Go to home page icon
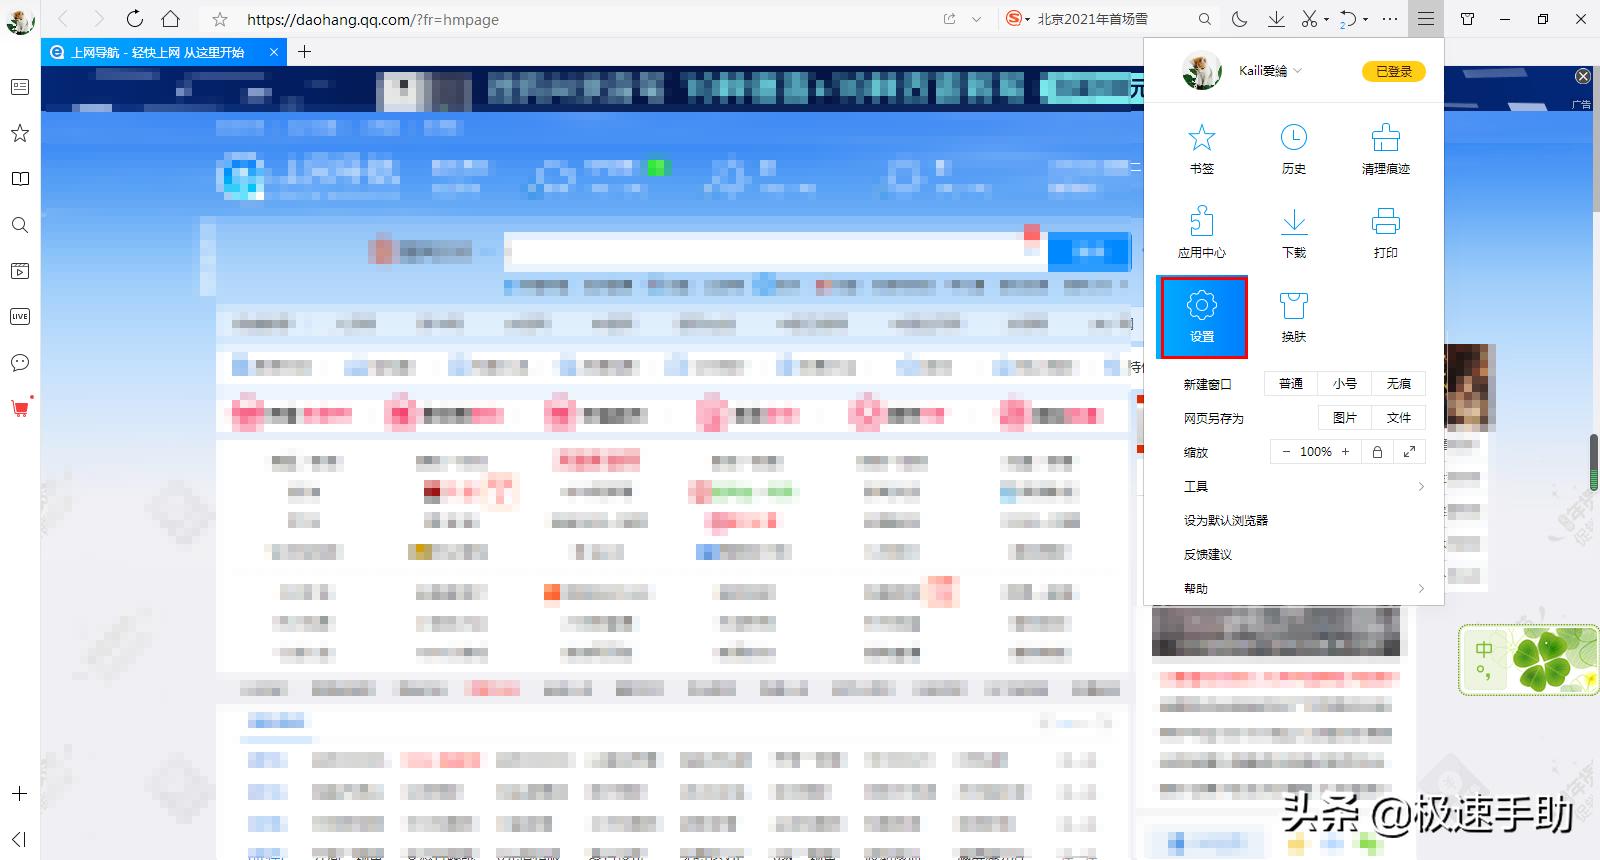Screen dimensions: 1600x860 (171, 19)
